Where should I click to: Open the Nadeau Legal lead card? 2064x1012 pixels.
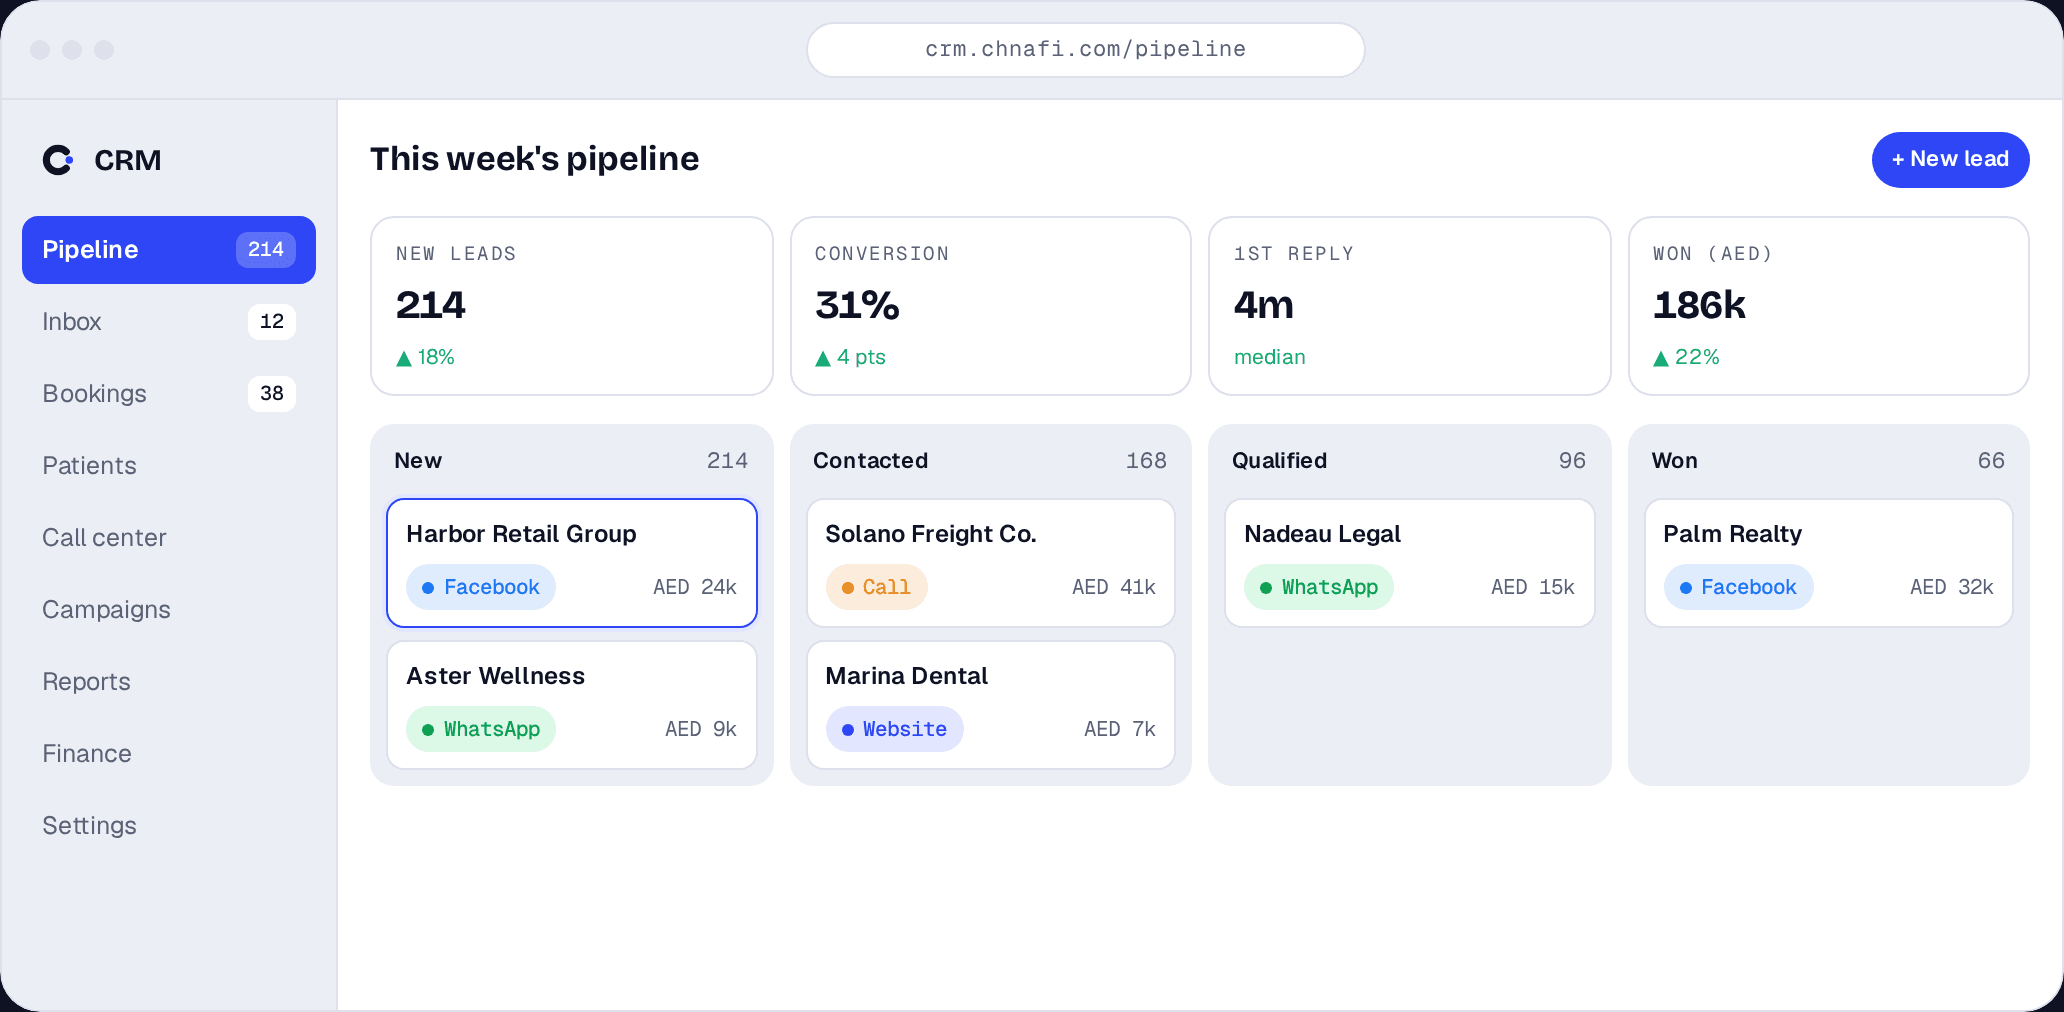(x=1410, y=563)
